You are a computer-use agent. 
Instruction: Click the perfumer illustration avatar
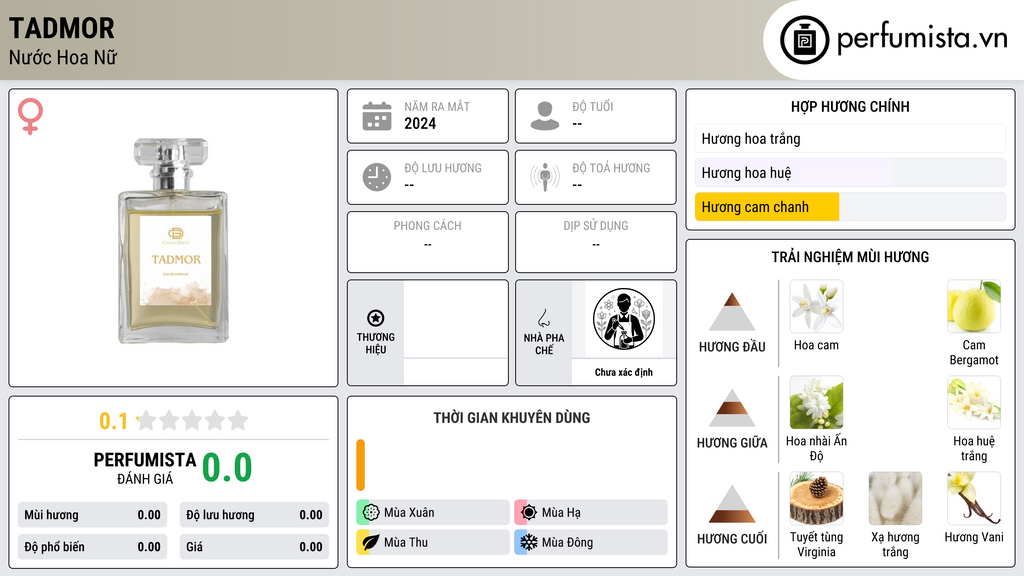(624, 319)
